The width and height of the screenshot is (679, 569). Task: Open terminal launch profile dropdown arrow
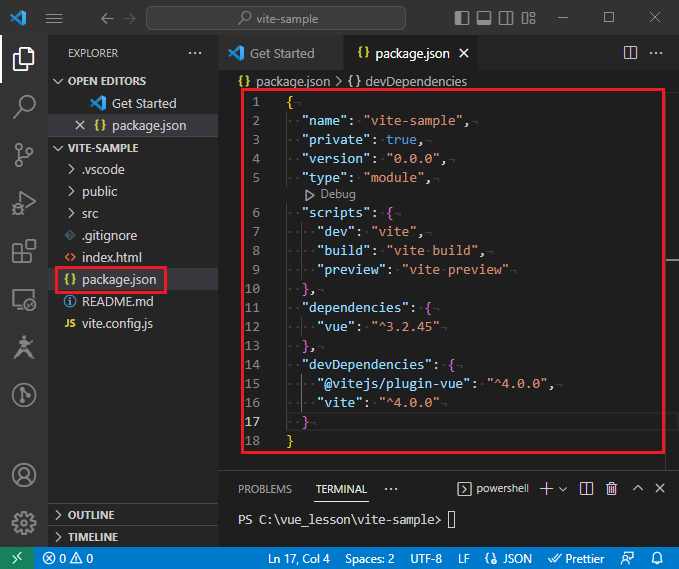point(563,489)
